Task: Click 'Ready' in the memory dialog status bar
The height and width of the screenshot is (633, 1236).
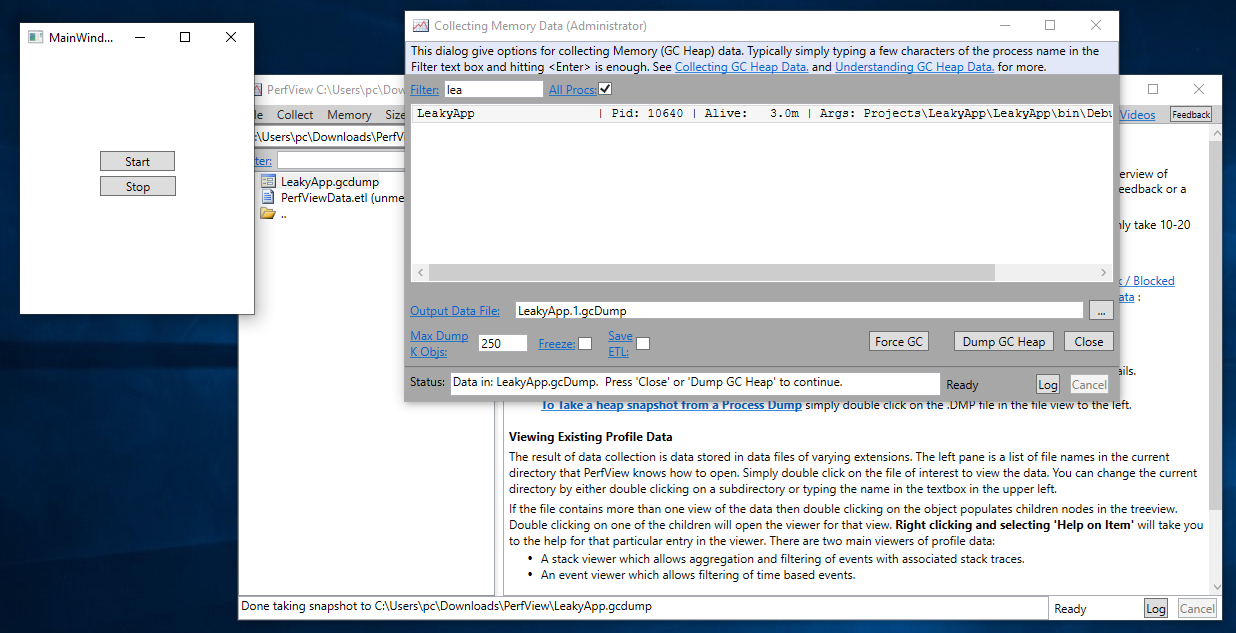Action: point(962,385)
